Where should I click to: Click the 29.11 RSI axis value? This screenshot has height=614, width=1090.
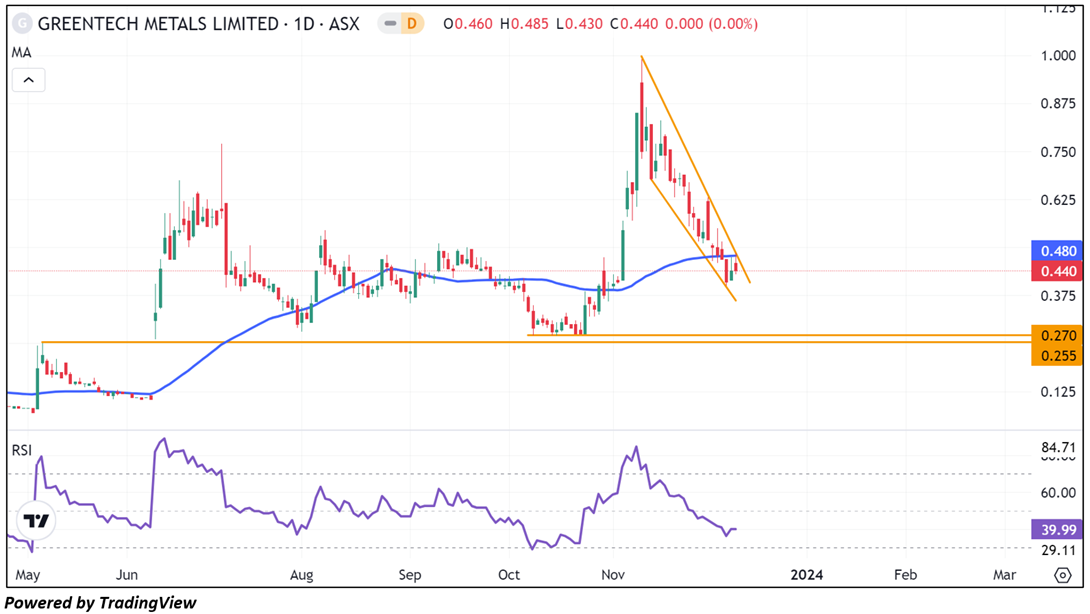(x=1058, y=550)
